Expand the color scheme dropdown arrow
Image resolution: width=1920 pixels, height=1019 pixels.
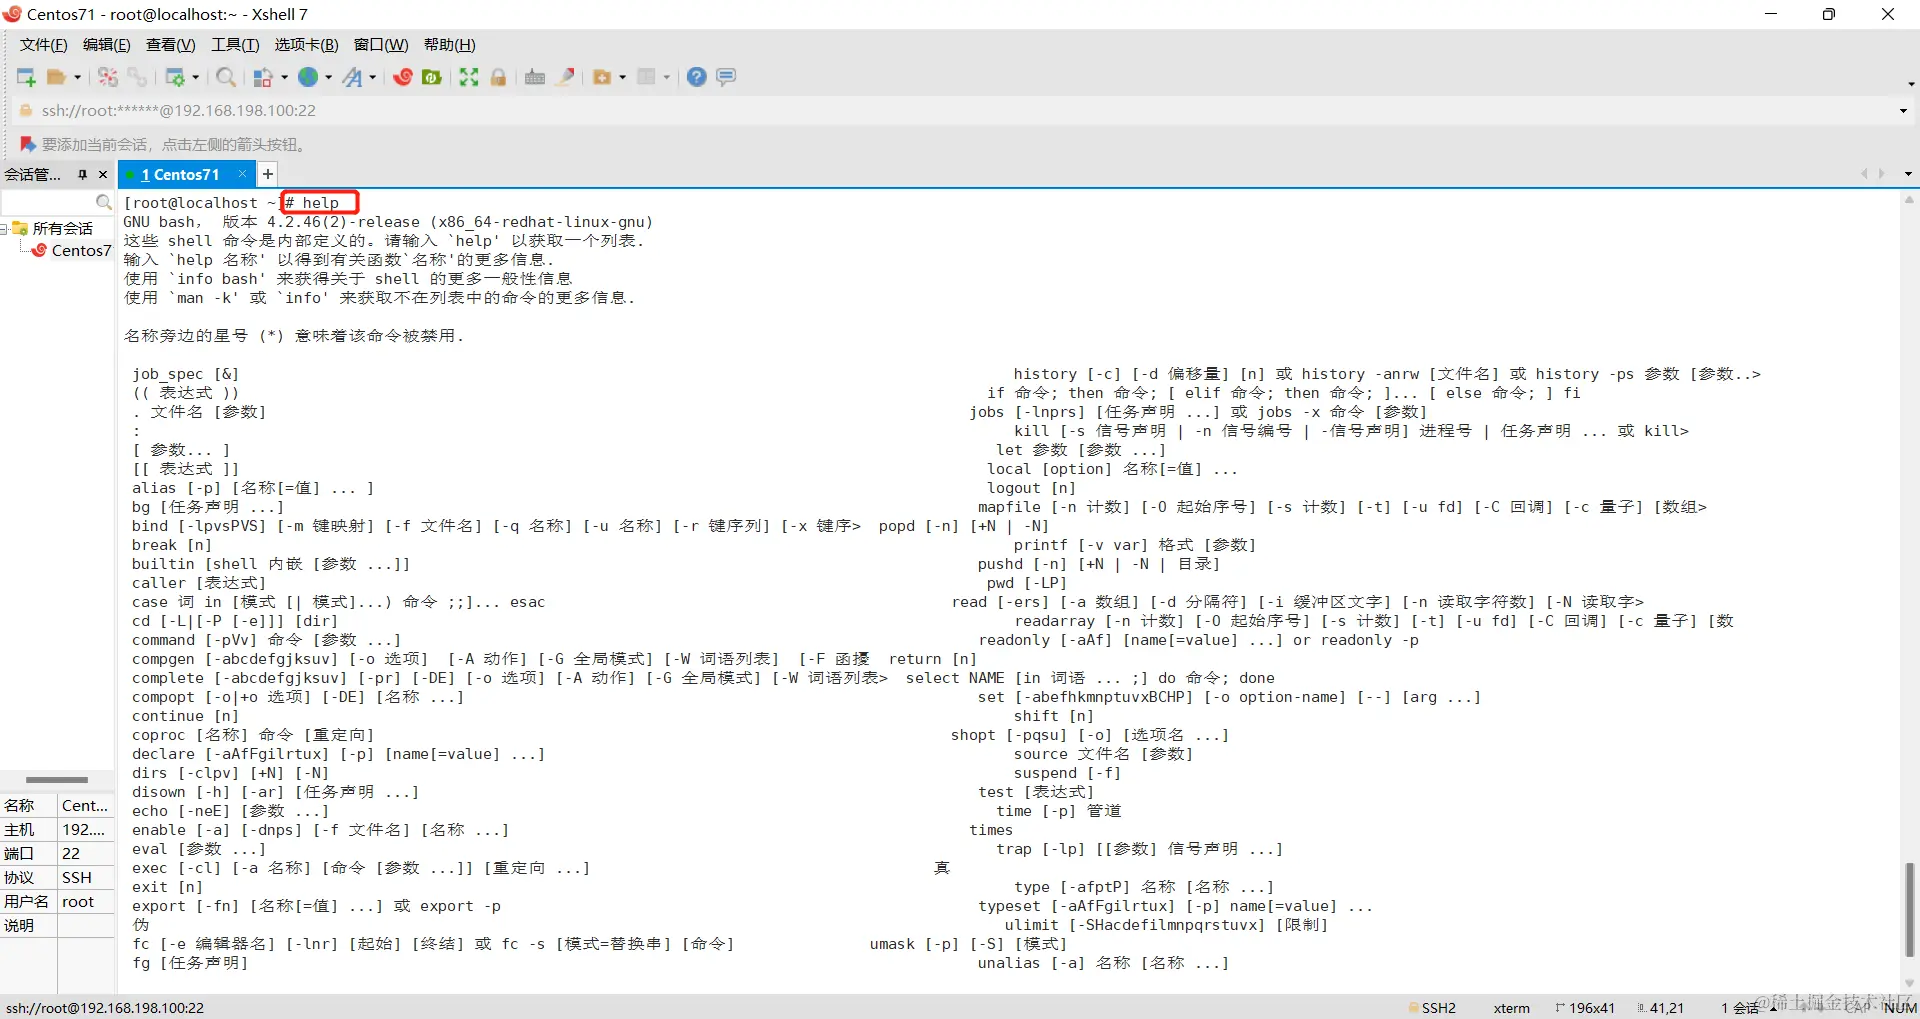[x=284, y=77]
